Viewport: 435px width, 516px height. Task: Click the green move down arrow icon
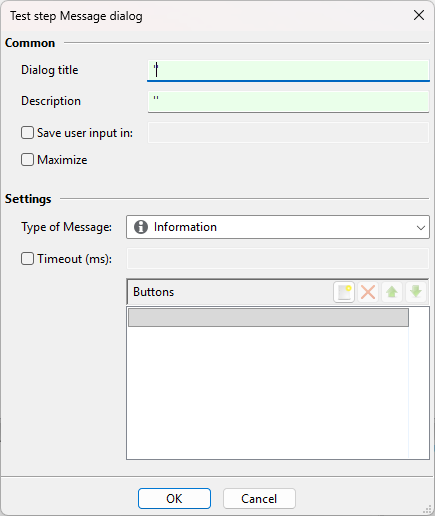(x=416, y=292)
